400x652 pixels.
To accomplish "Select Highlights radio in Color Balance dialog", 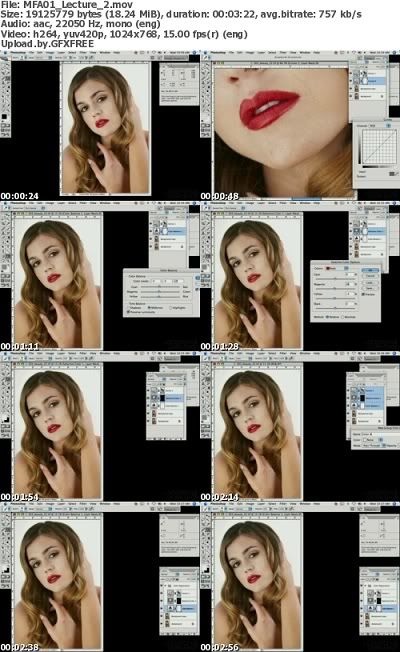I will [x=170, y=308].
